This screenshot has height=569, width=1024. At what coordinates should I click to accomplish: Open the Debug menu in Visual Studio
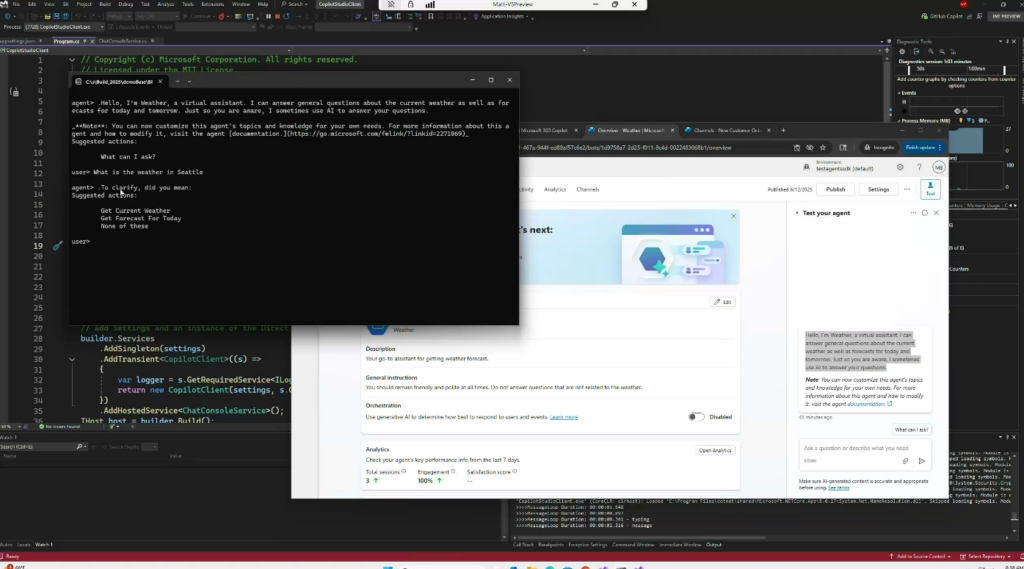click(125, 4)
